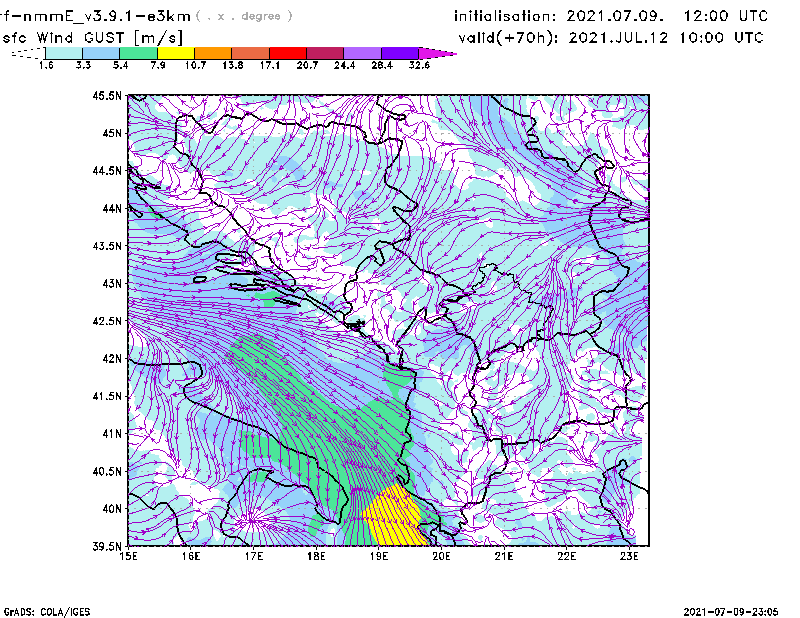Click the 40N latitude label
This screenshot has height=618, width=800.
[112, 509]
